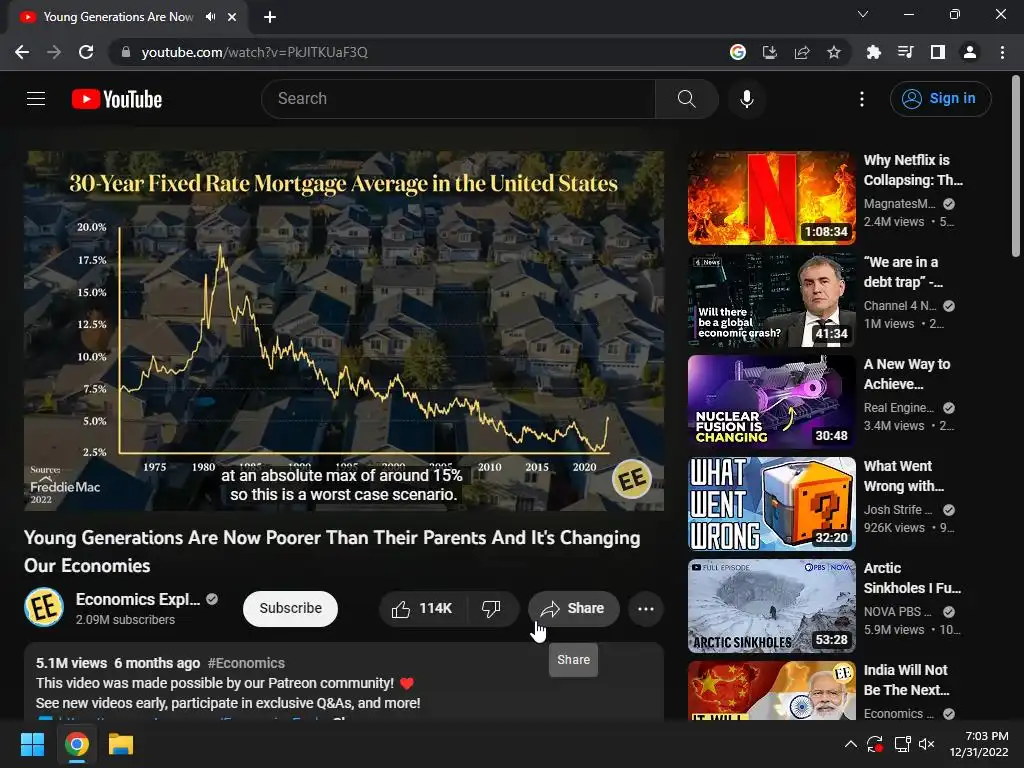Open YouTube settings three-dot menu
This screenshot has height=768, width=1024.
[x=862, y=99]
